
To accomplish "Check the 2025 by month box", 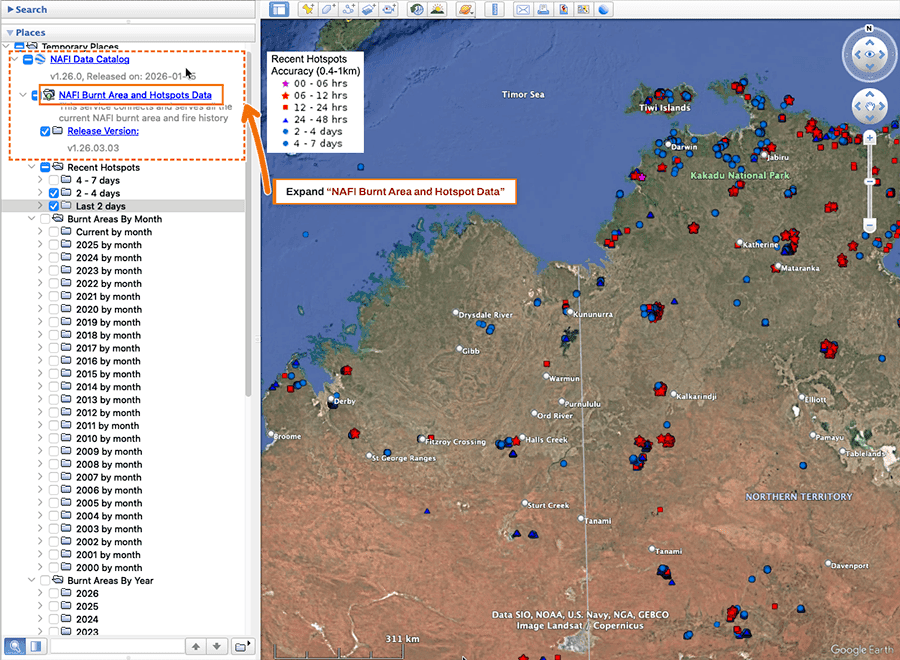I will 53,244.
